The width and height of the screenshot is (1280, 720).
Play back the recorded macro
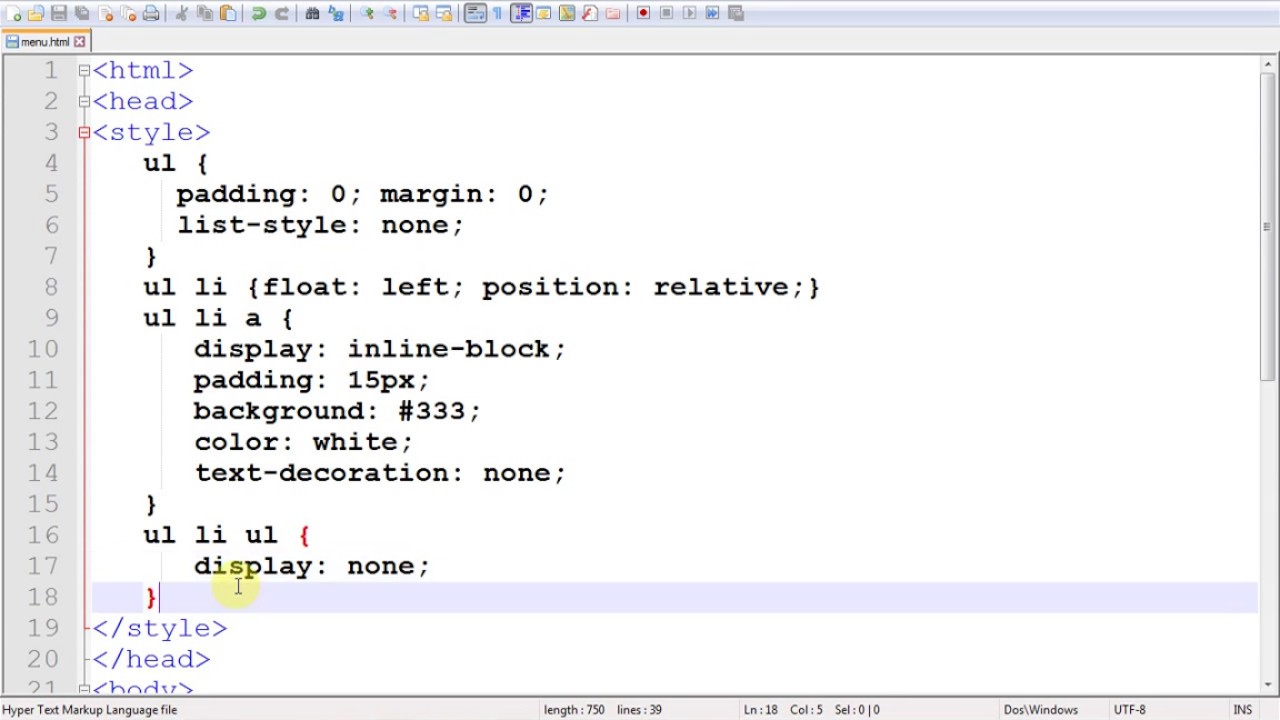pos(689,13)
